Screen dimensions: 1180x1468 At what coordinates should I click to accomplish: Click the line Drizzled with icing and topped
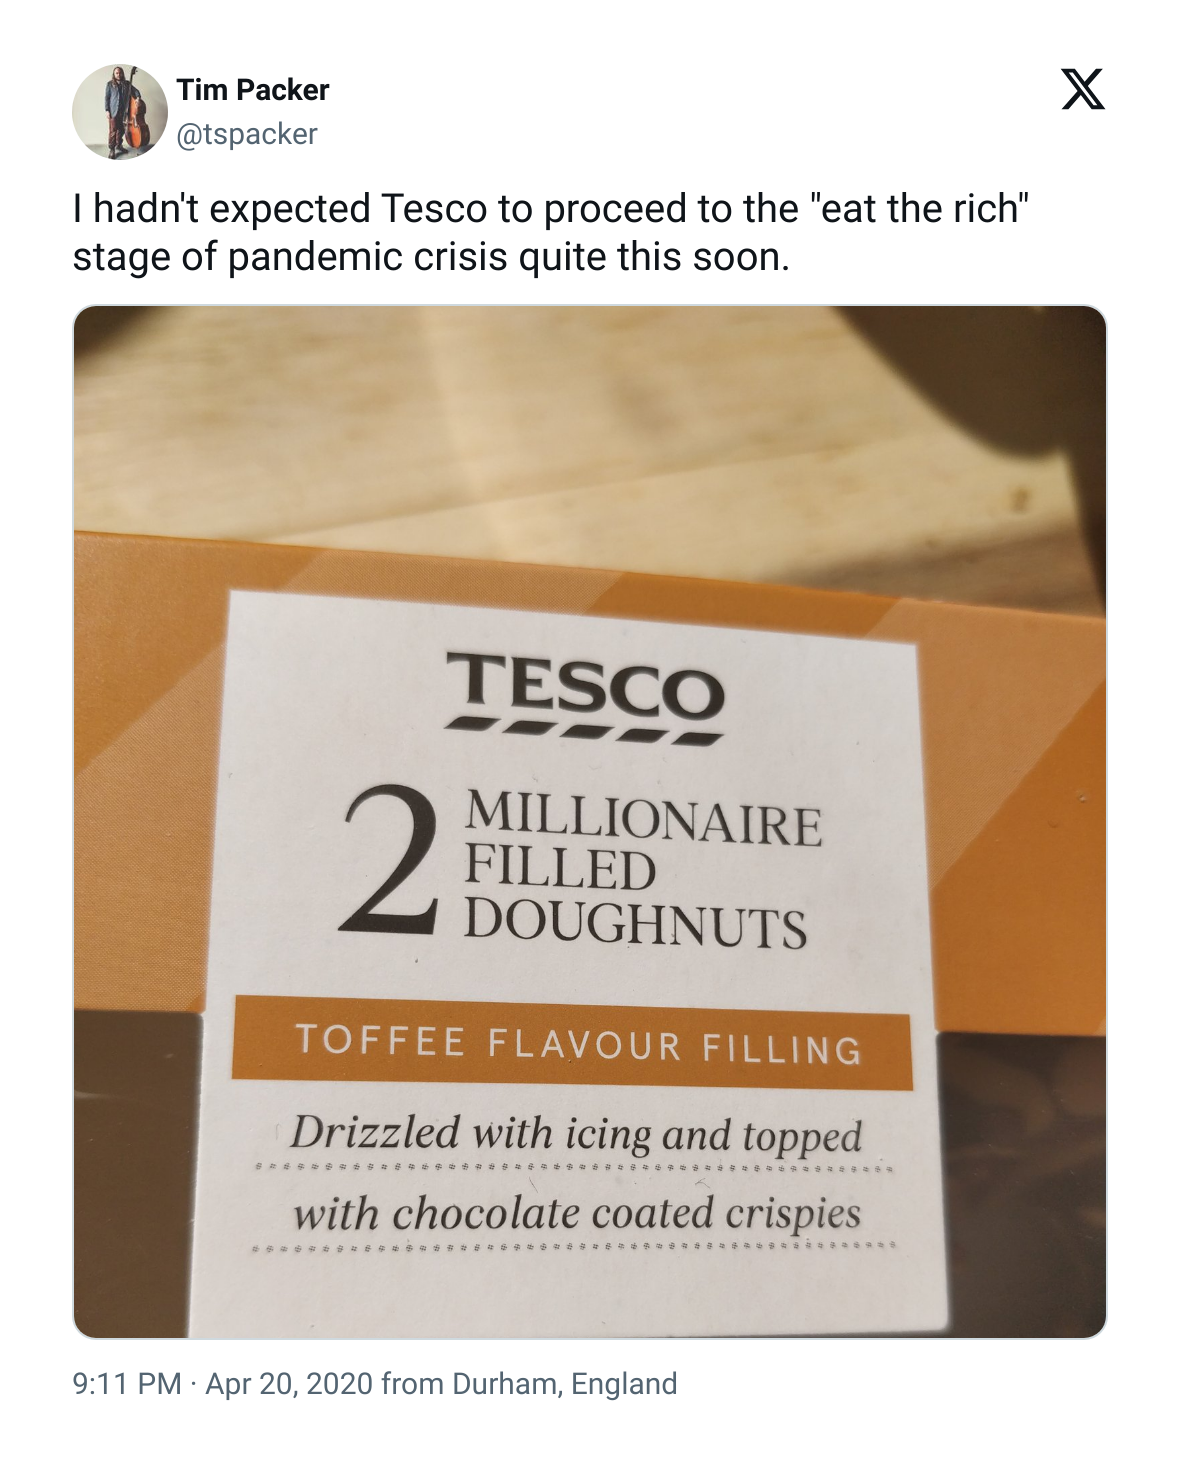click(x=576, y=1134)
